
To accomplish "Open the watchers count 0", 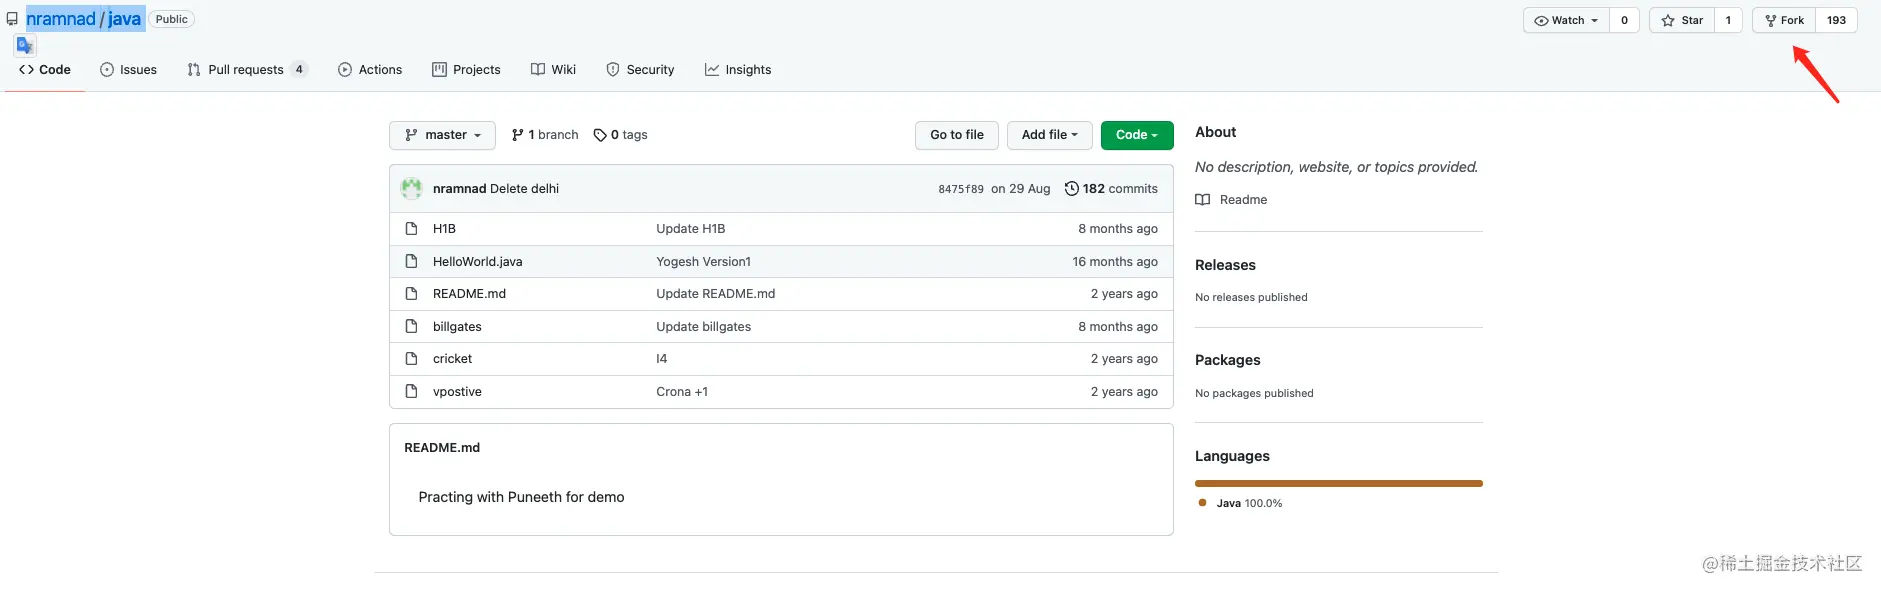I will coord(1624,20).
